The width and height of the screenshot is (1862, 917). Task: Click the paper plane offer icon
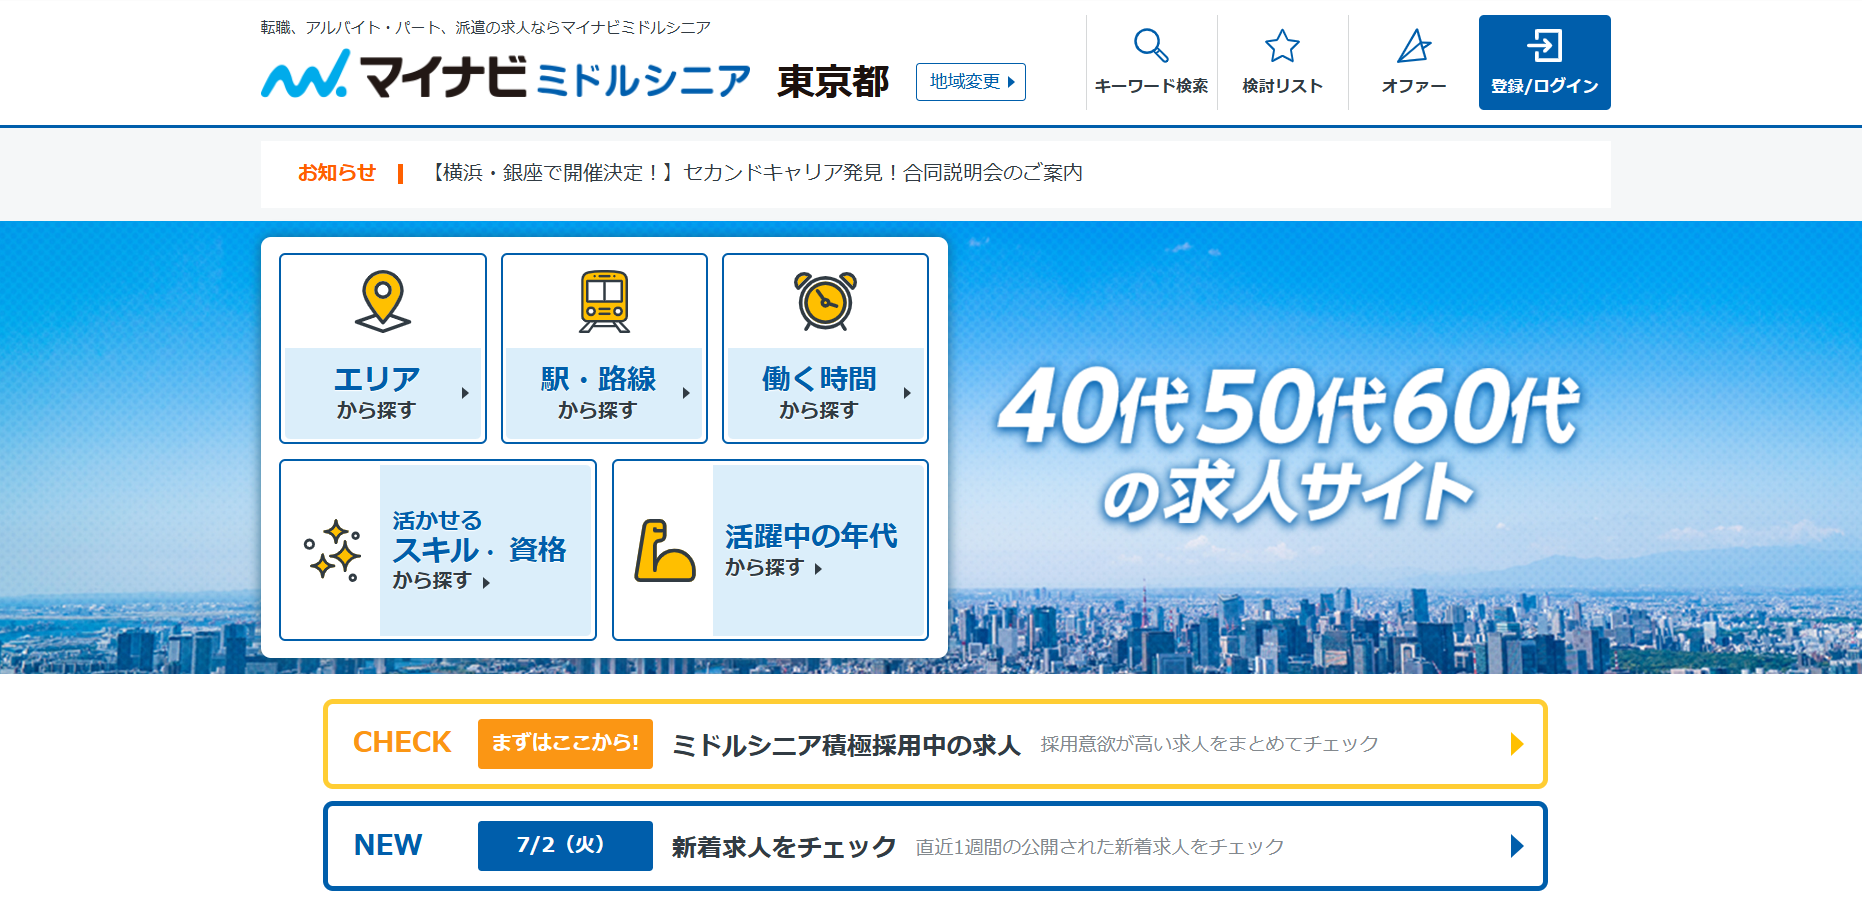tap(1414, 46)
